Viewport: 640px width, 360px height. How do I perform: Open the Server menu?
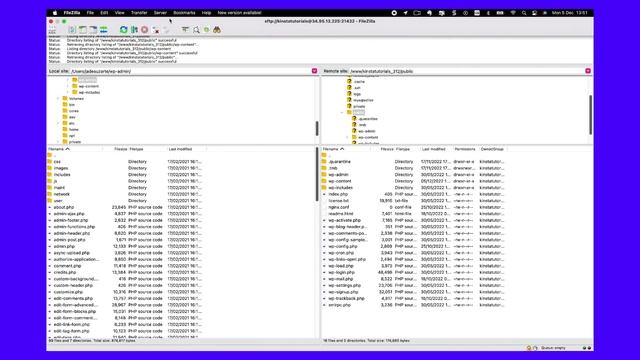(x=160, y=13)
